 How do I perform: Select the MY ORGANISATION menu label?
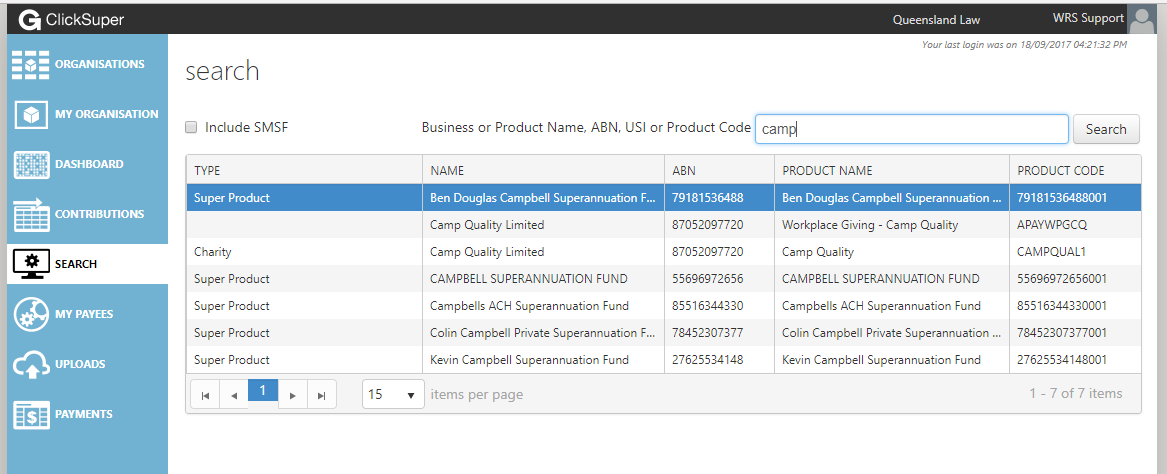[x=106, y=114]
